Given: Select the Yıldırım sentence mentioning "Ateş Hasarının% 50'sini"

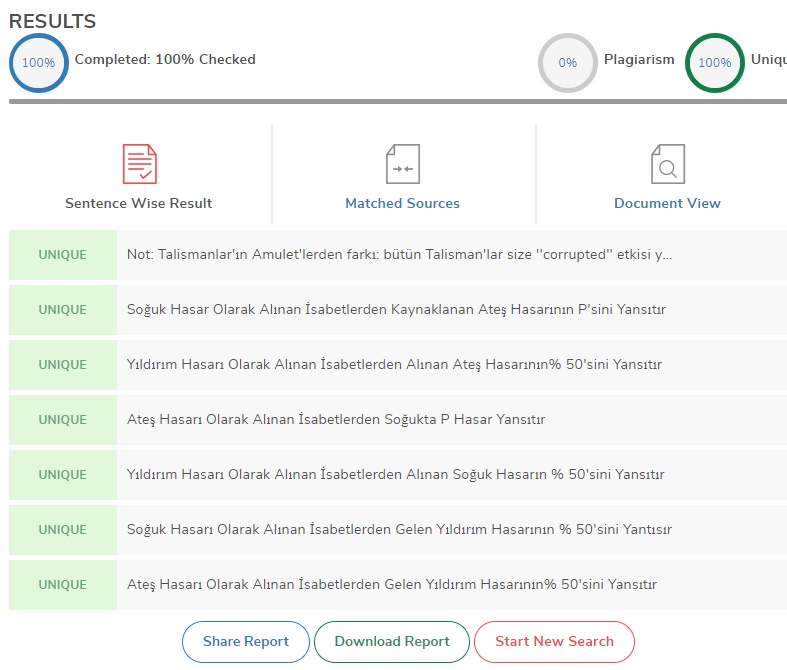Looking at the screenshot, I should click(x=394, y=365).
